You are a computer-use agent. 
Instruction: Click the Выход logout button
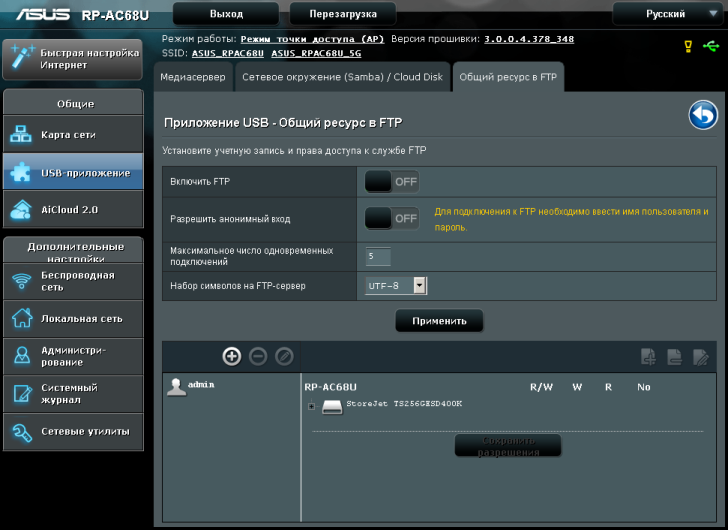226,14
